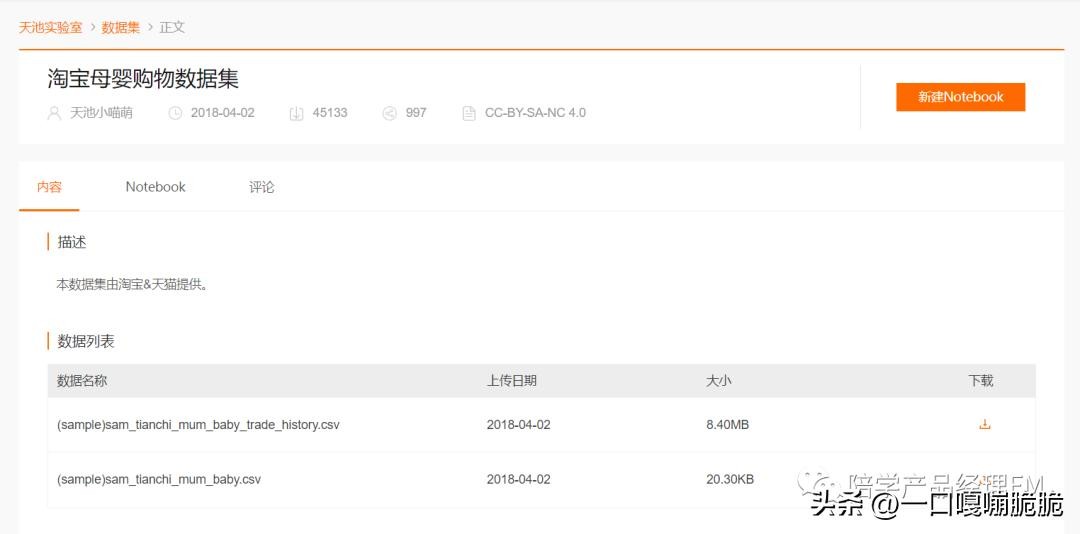
Task: Open the CC-BY-SA-NC 4.0 license text
Action: pyautogui.click(x=535, y=113)
